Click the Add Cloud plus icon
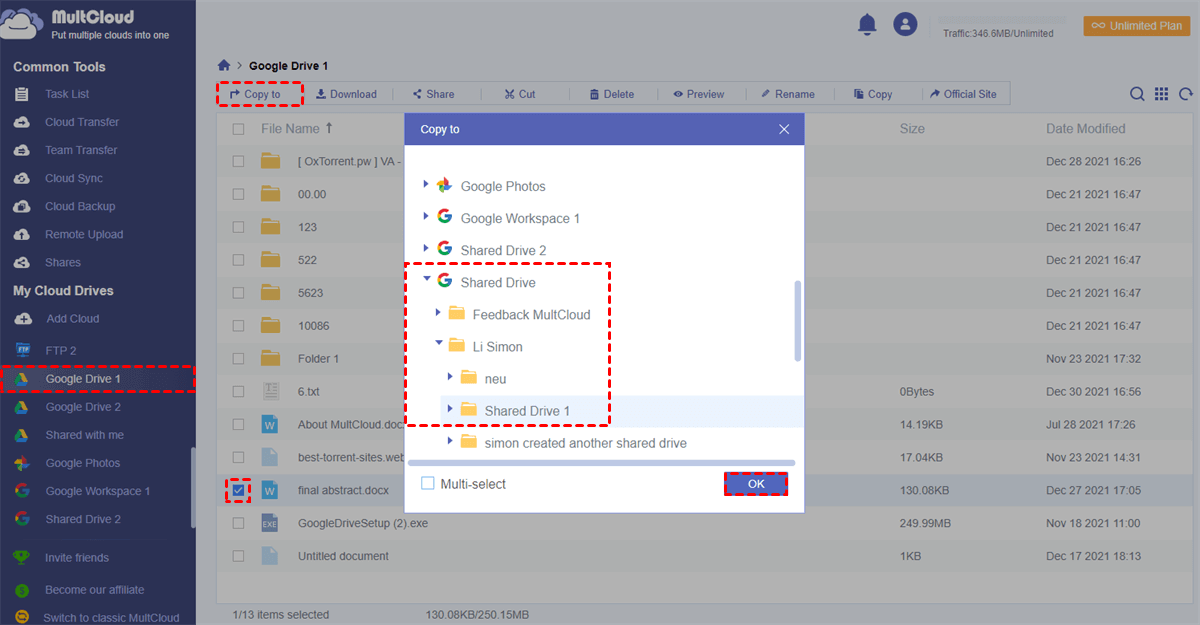The image size is (1200, 625). click(22, 319)
